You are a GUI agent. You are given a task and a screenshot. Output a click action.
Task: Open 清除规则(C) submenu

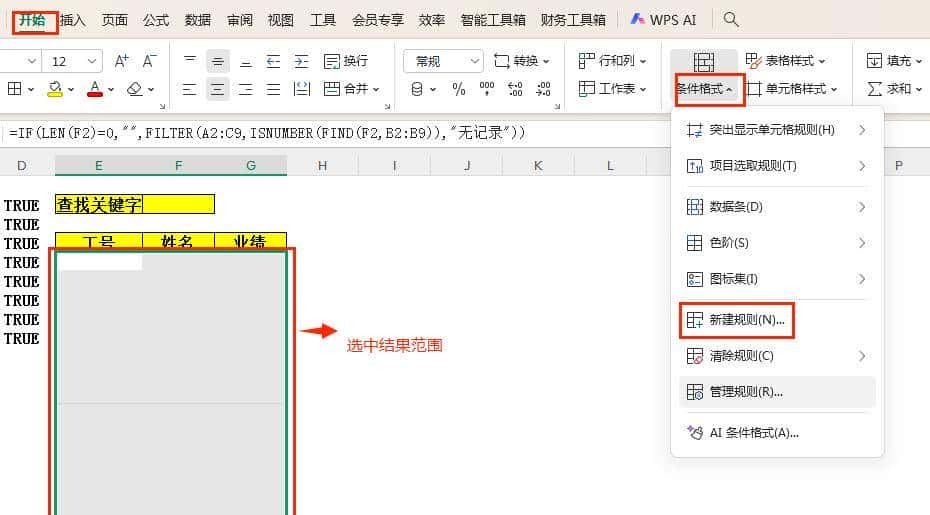click(777, 356)
